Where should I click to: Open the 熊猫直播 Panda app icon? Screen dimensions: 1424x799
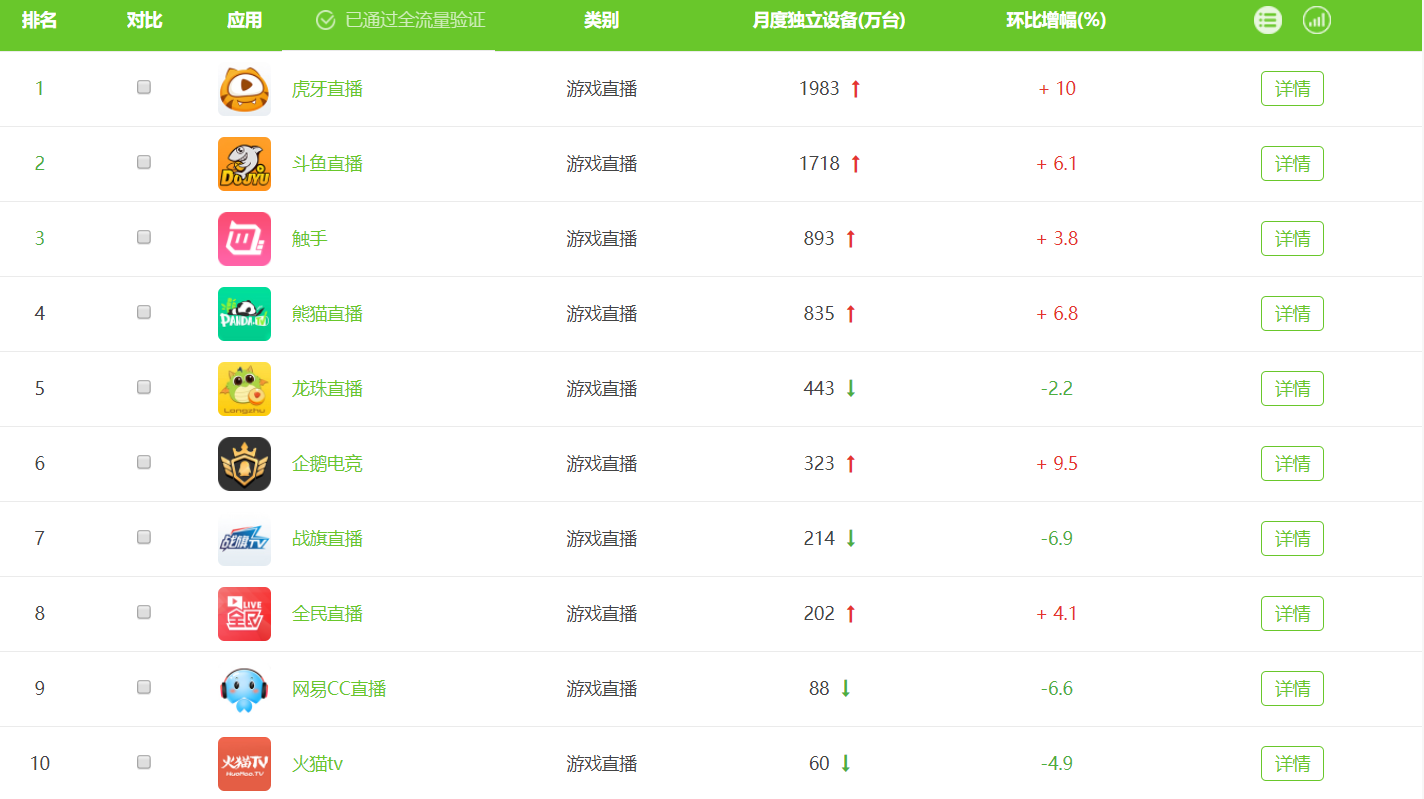(244, 314)
